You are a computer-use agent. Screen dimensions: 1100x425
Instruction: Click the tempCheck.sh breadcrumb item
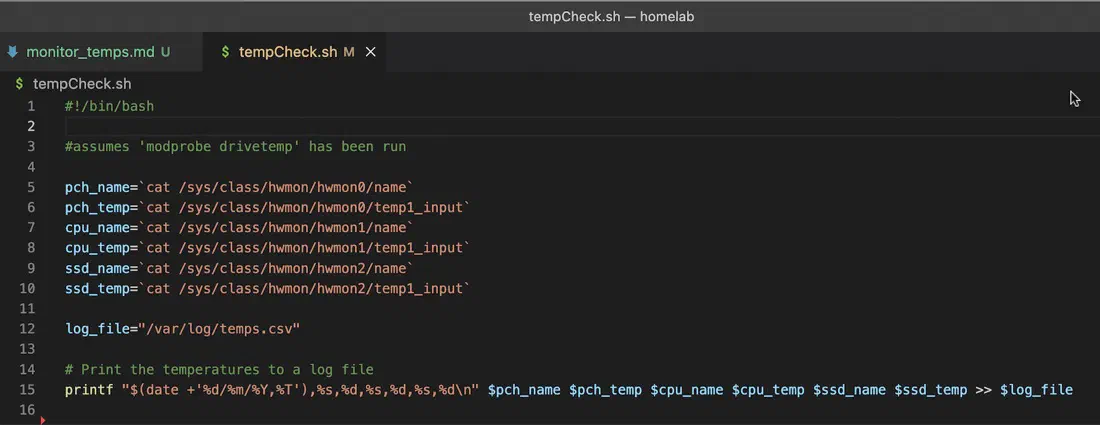coord(82,84)
